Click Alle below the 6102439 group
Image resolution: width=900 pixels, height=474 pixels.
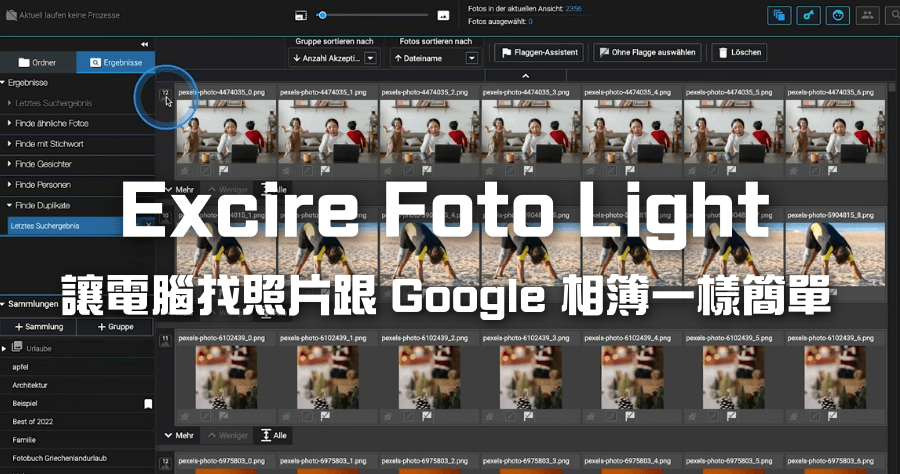point(274,436)
